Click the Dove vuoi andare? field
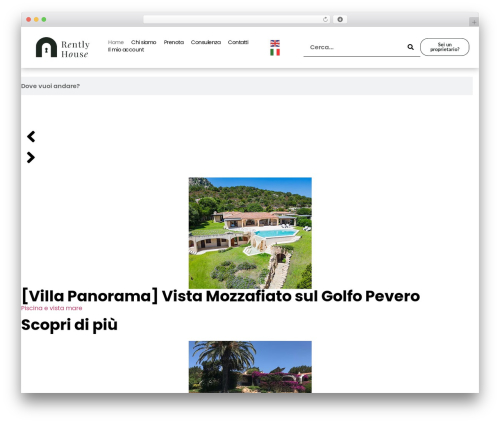 click(247, 86)
